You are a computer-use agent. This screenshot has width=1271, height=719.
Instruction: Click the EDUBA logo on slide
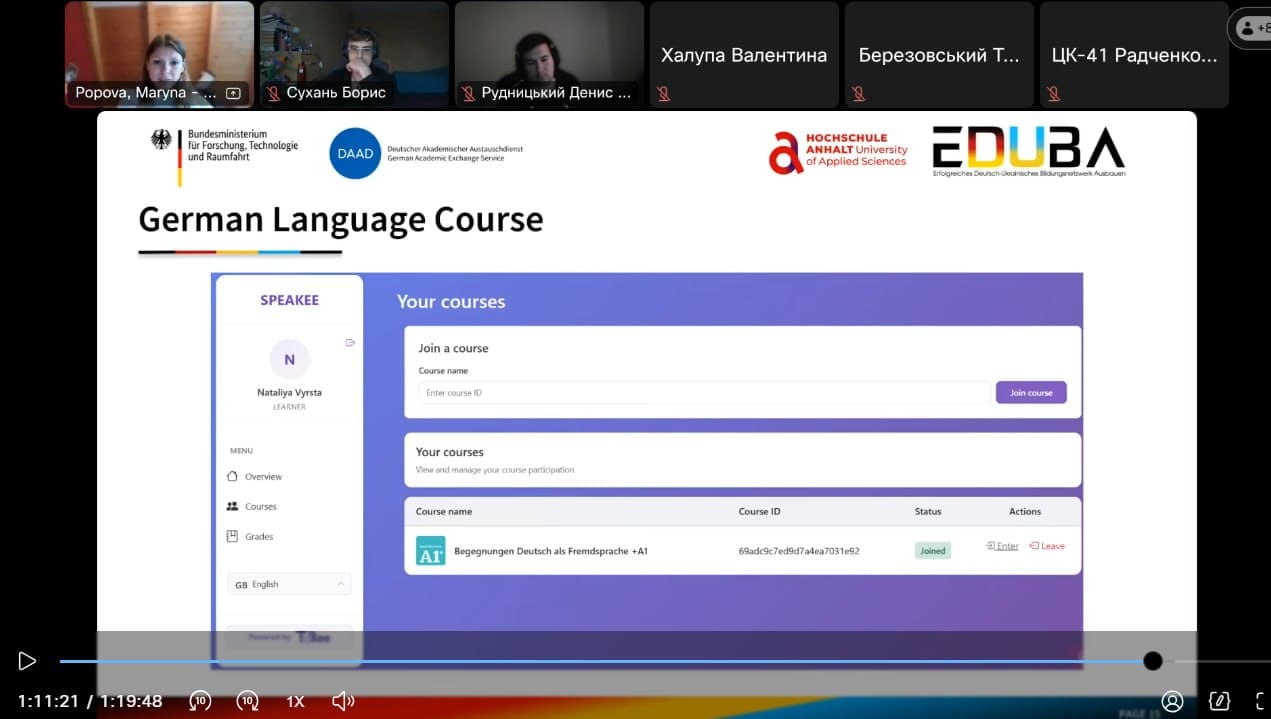coord(1029,151)
